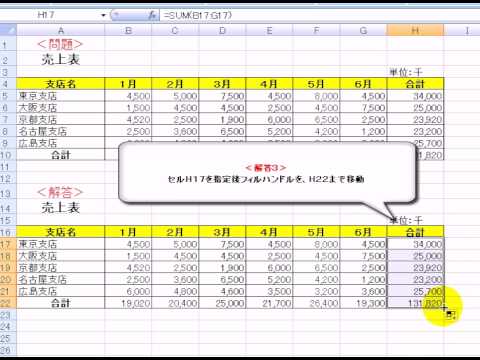480x360 pixels.
Task: Select column B header
Action: point(128,31)
